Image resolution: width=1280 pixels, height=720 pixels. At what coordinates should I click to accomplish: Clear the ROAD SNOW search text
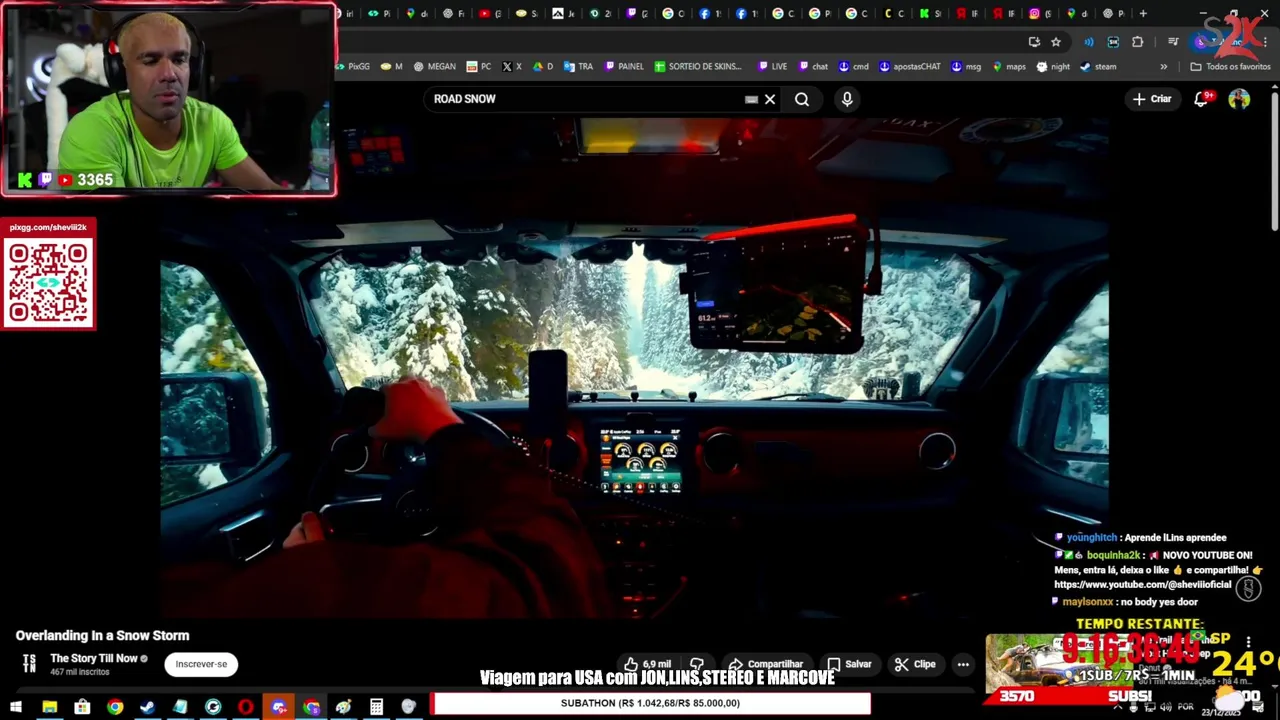(x=770, y=99)
